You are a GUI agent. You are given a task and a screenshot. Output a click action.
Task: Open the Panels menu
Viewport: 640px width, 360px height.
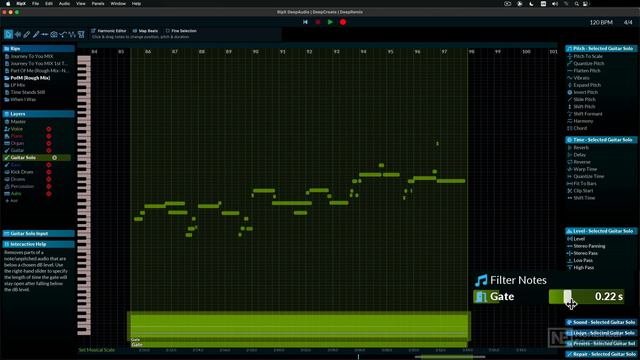point(98,4)
